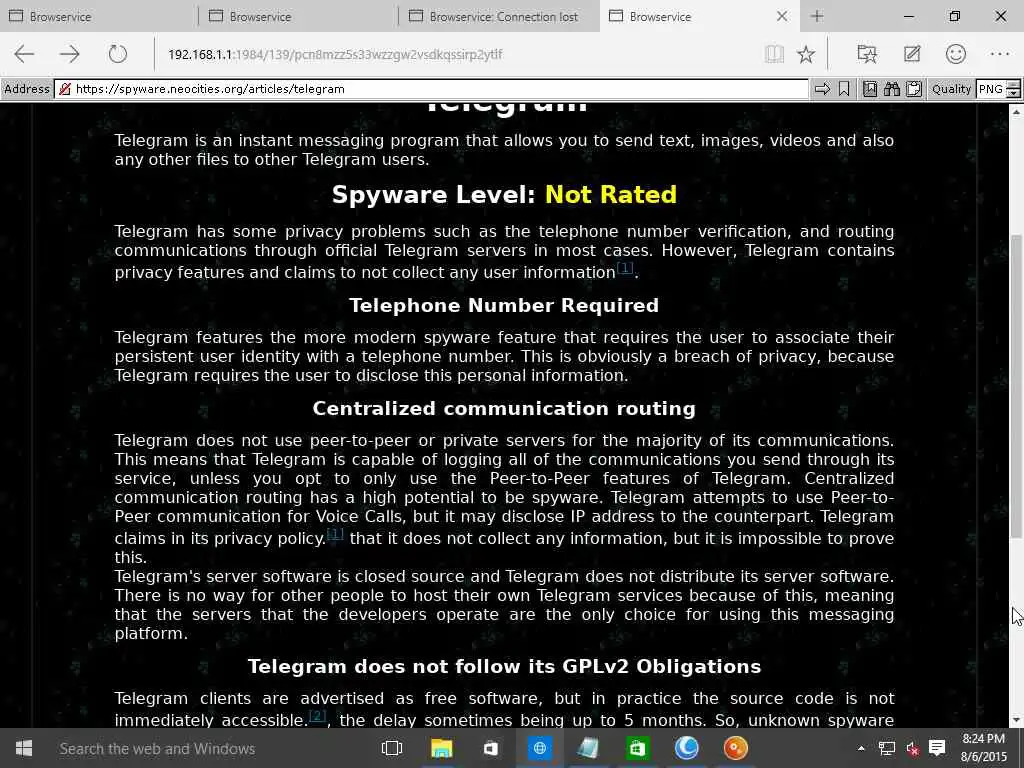Click the Edge address bar URL
This screenshot has width=1024, height=768.
(335, 54)
